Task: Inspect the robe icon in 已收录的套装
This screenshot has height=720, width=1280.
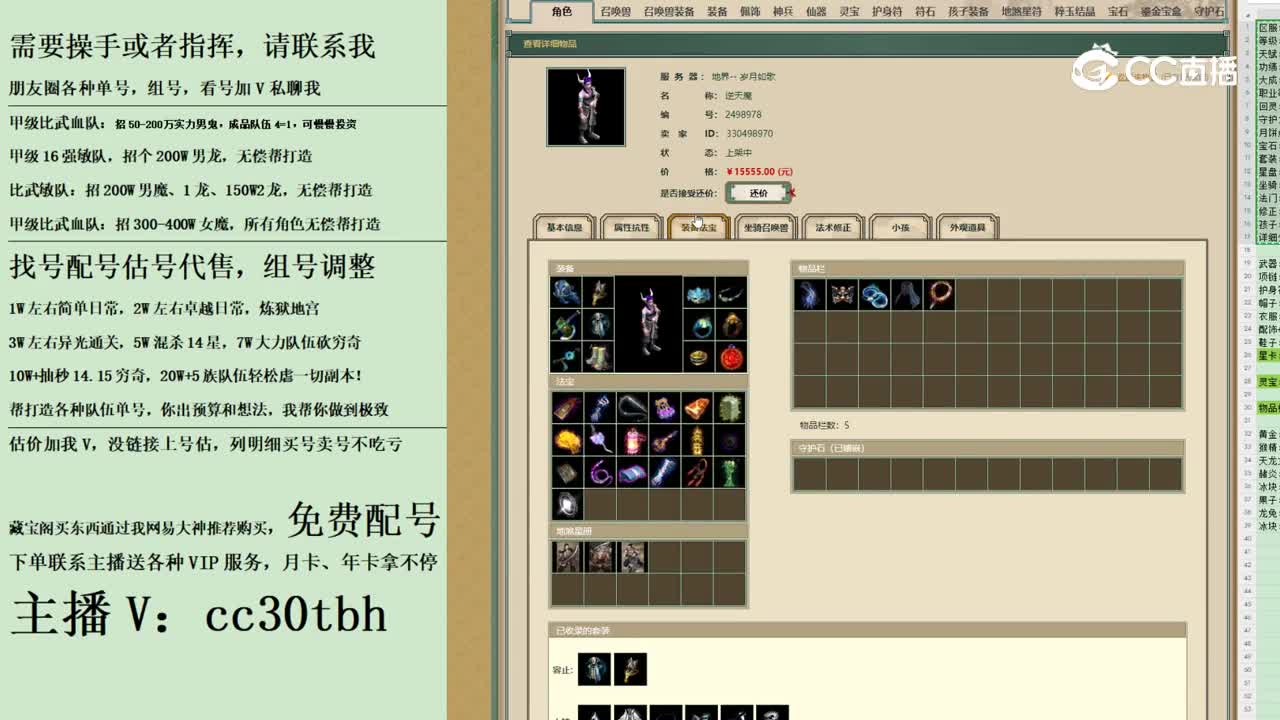Action: 594,669
